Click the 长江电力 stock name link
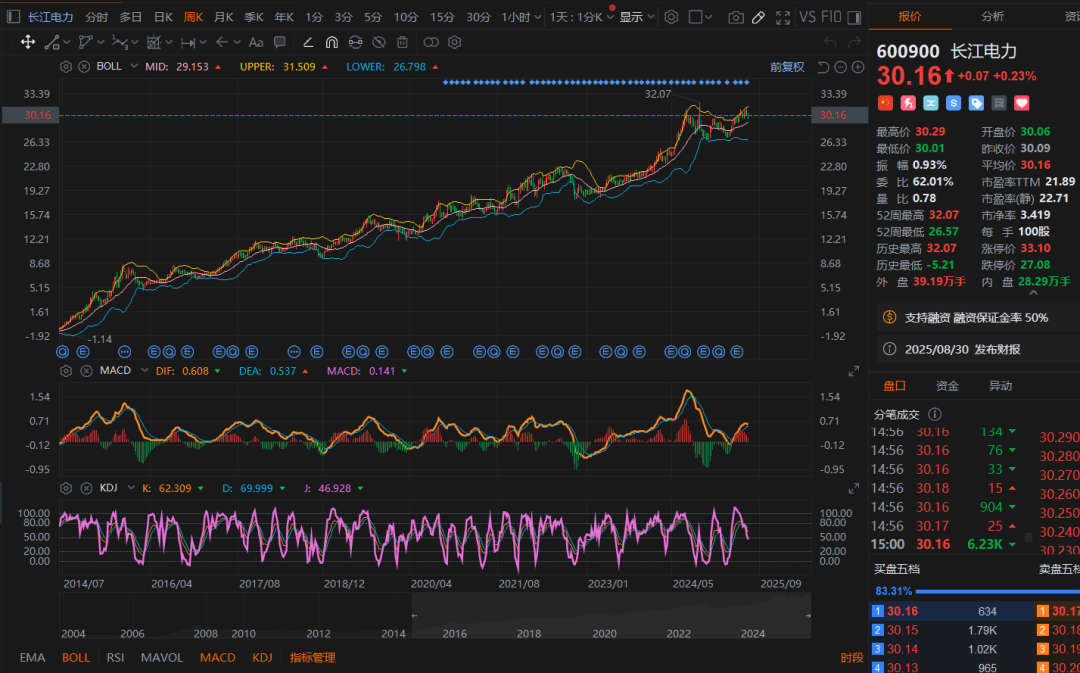 point(50,17)
